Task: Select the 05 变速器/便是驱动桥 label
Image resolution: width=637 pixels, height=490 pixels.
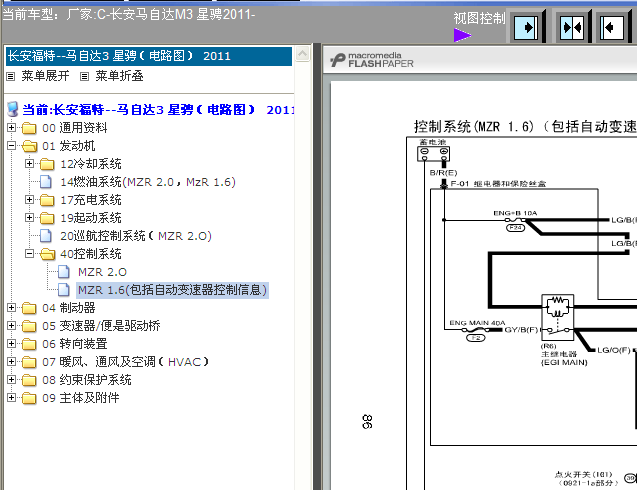Action: [101, 326]
